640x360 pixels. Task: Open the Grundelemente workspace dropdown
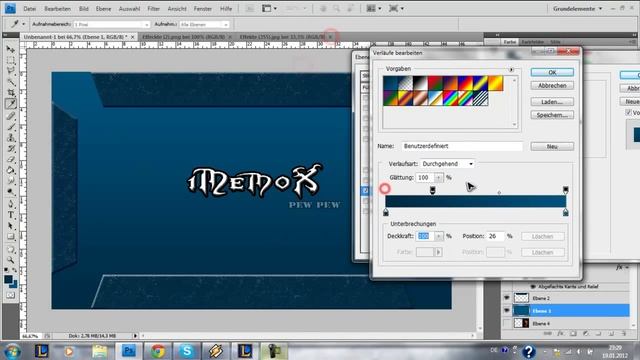click(x=578, y=9)
